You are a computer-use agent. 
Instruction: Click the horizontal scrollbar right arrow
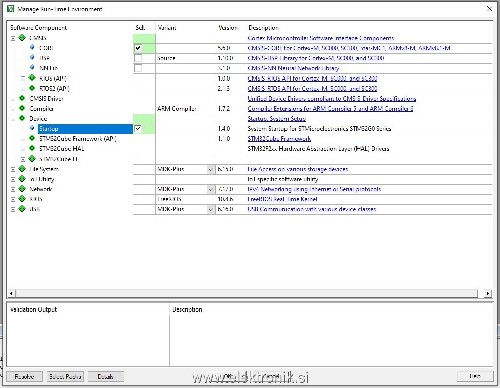pos(488,293)
